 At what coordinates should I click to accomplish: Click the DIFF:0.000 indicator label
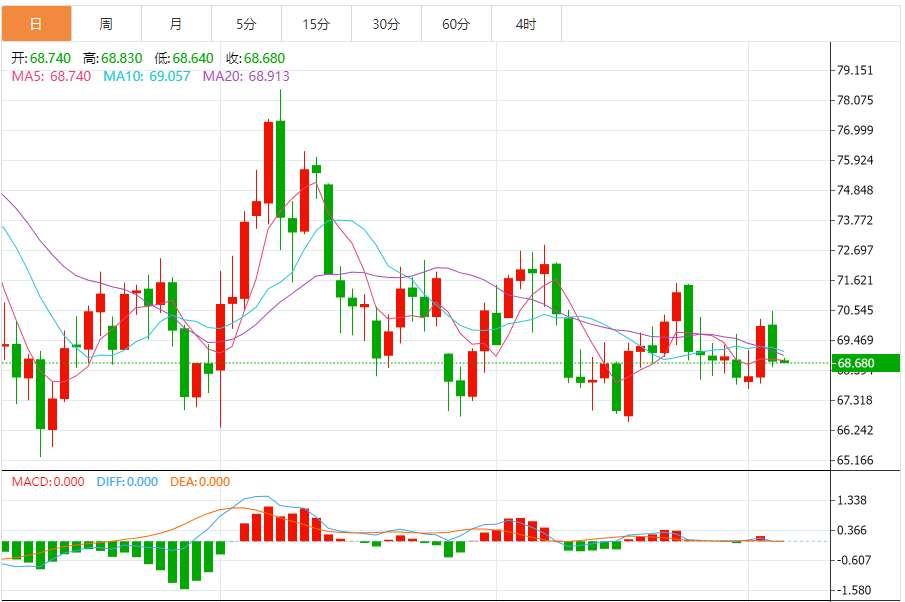point(127,481)
